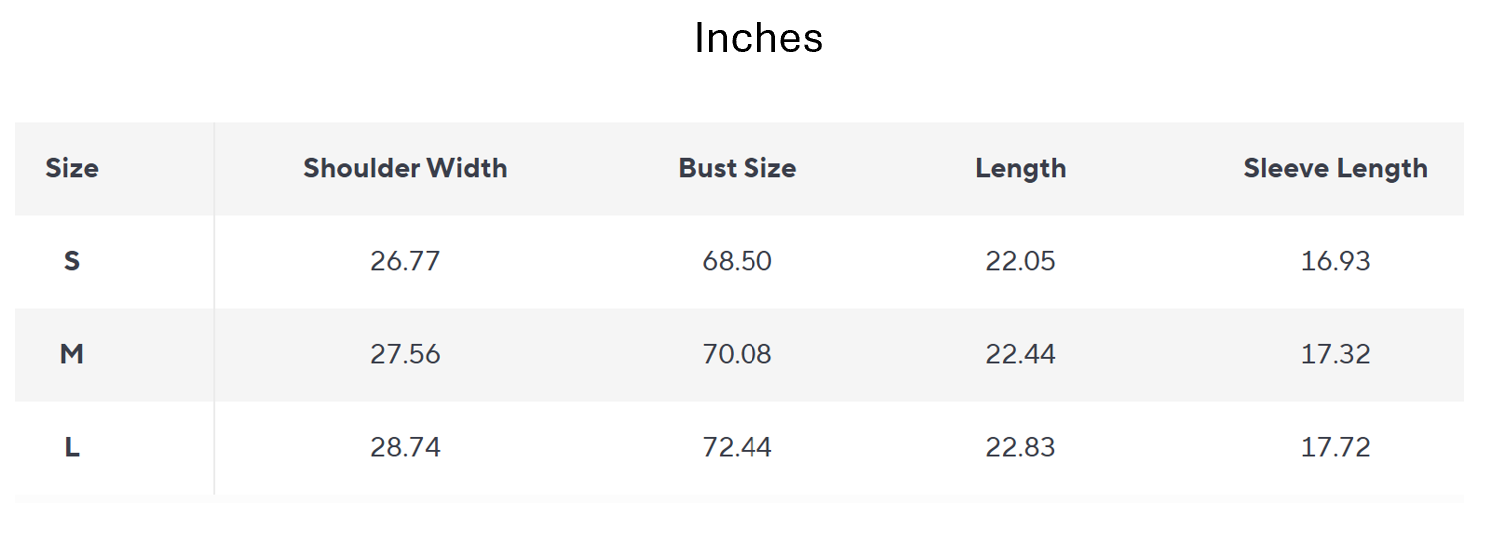Viewport: 1510px width, 540px height.
Task: Click bust size value 68.50
Action: [x=737, y=261]
